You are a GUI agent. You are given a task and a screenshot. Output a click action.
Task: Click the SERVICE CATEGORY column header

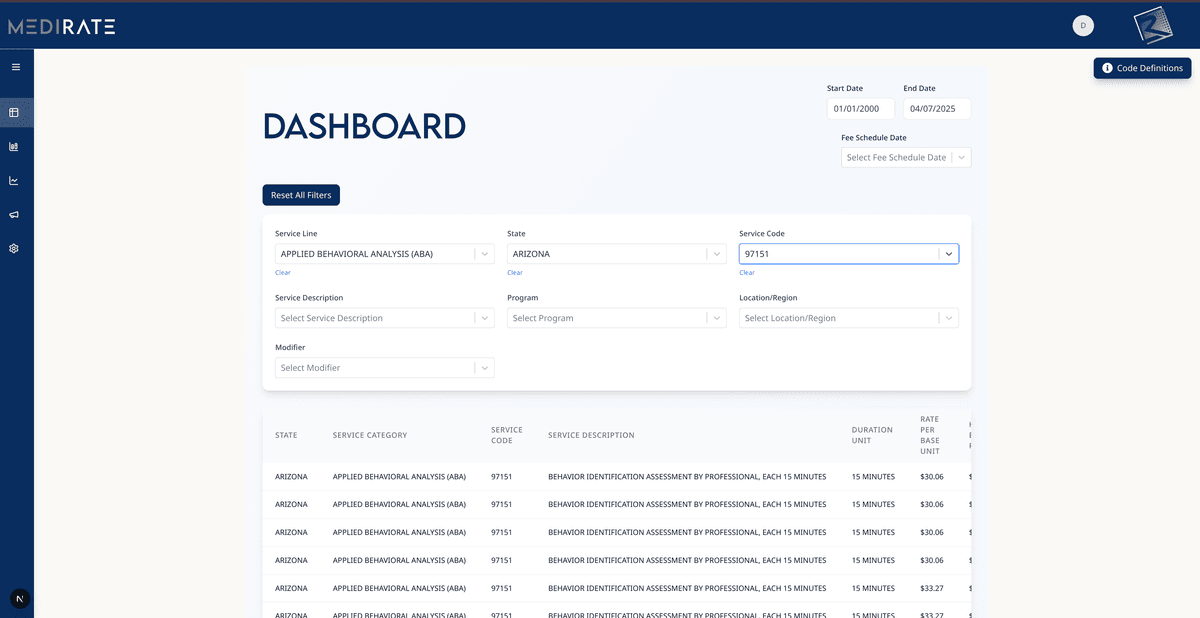370,435
